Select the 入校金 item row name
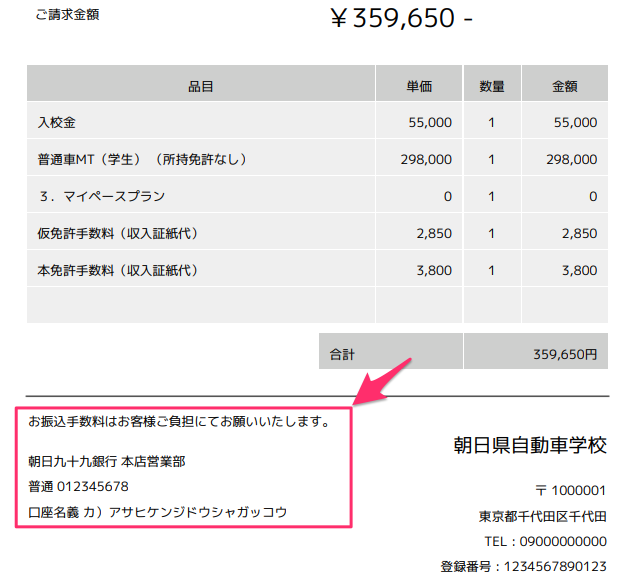 (57, 123)
